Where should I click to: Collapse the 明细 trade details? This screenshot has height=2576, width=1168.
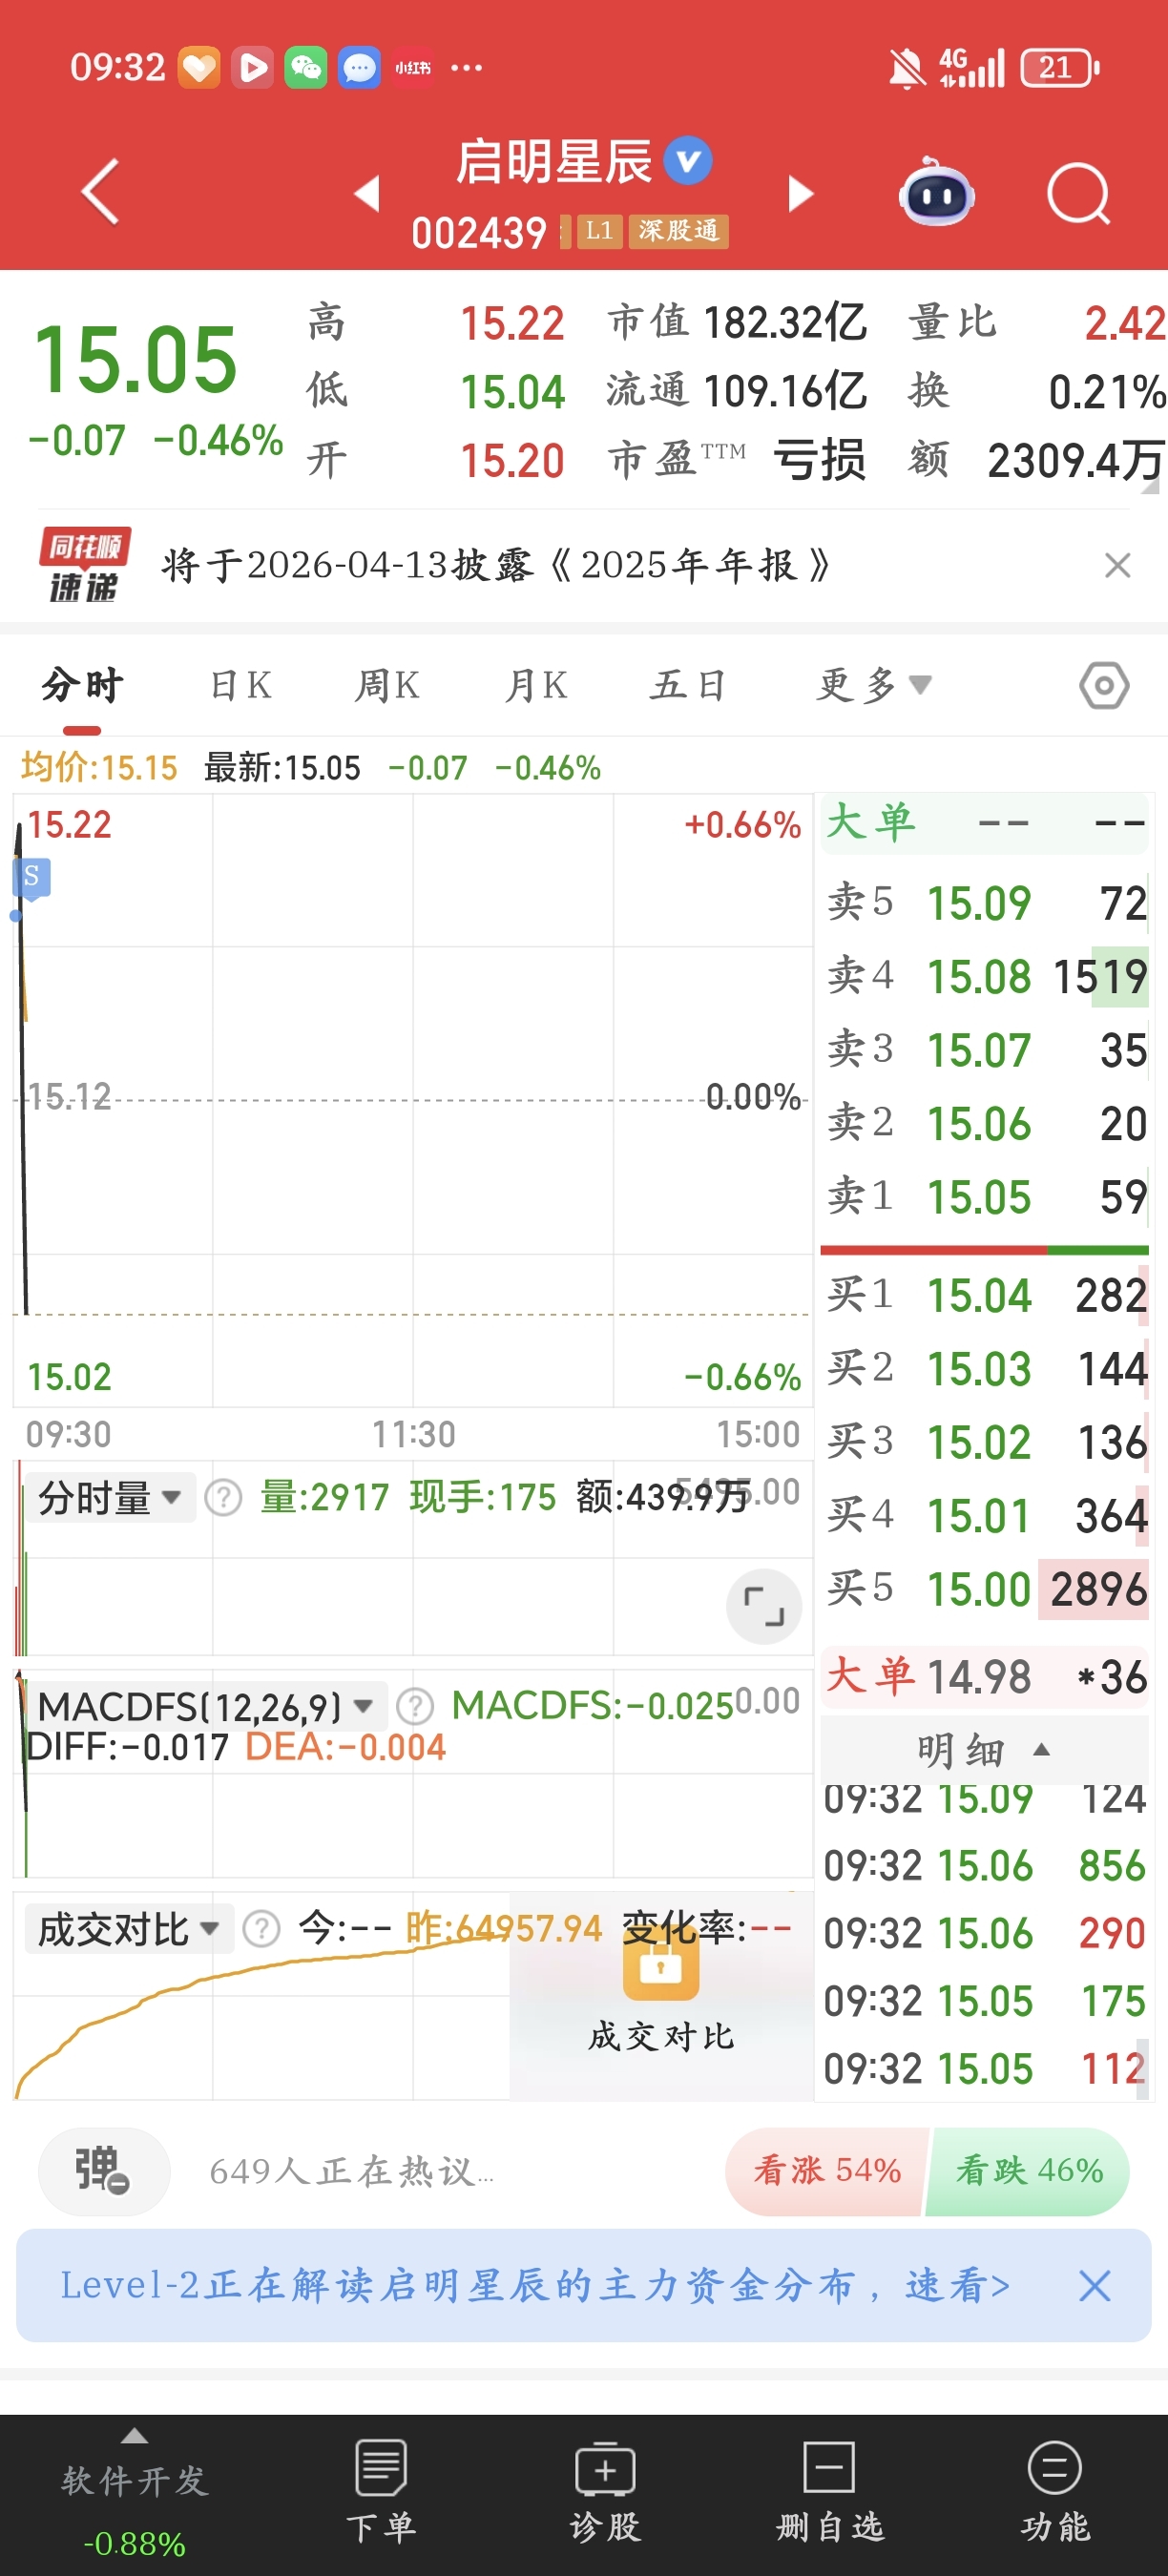[x=984, y=1750]
